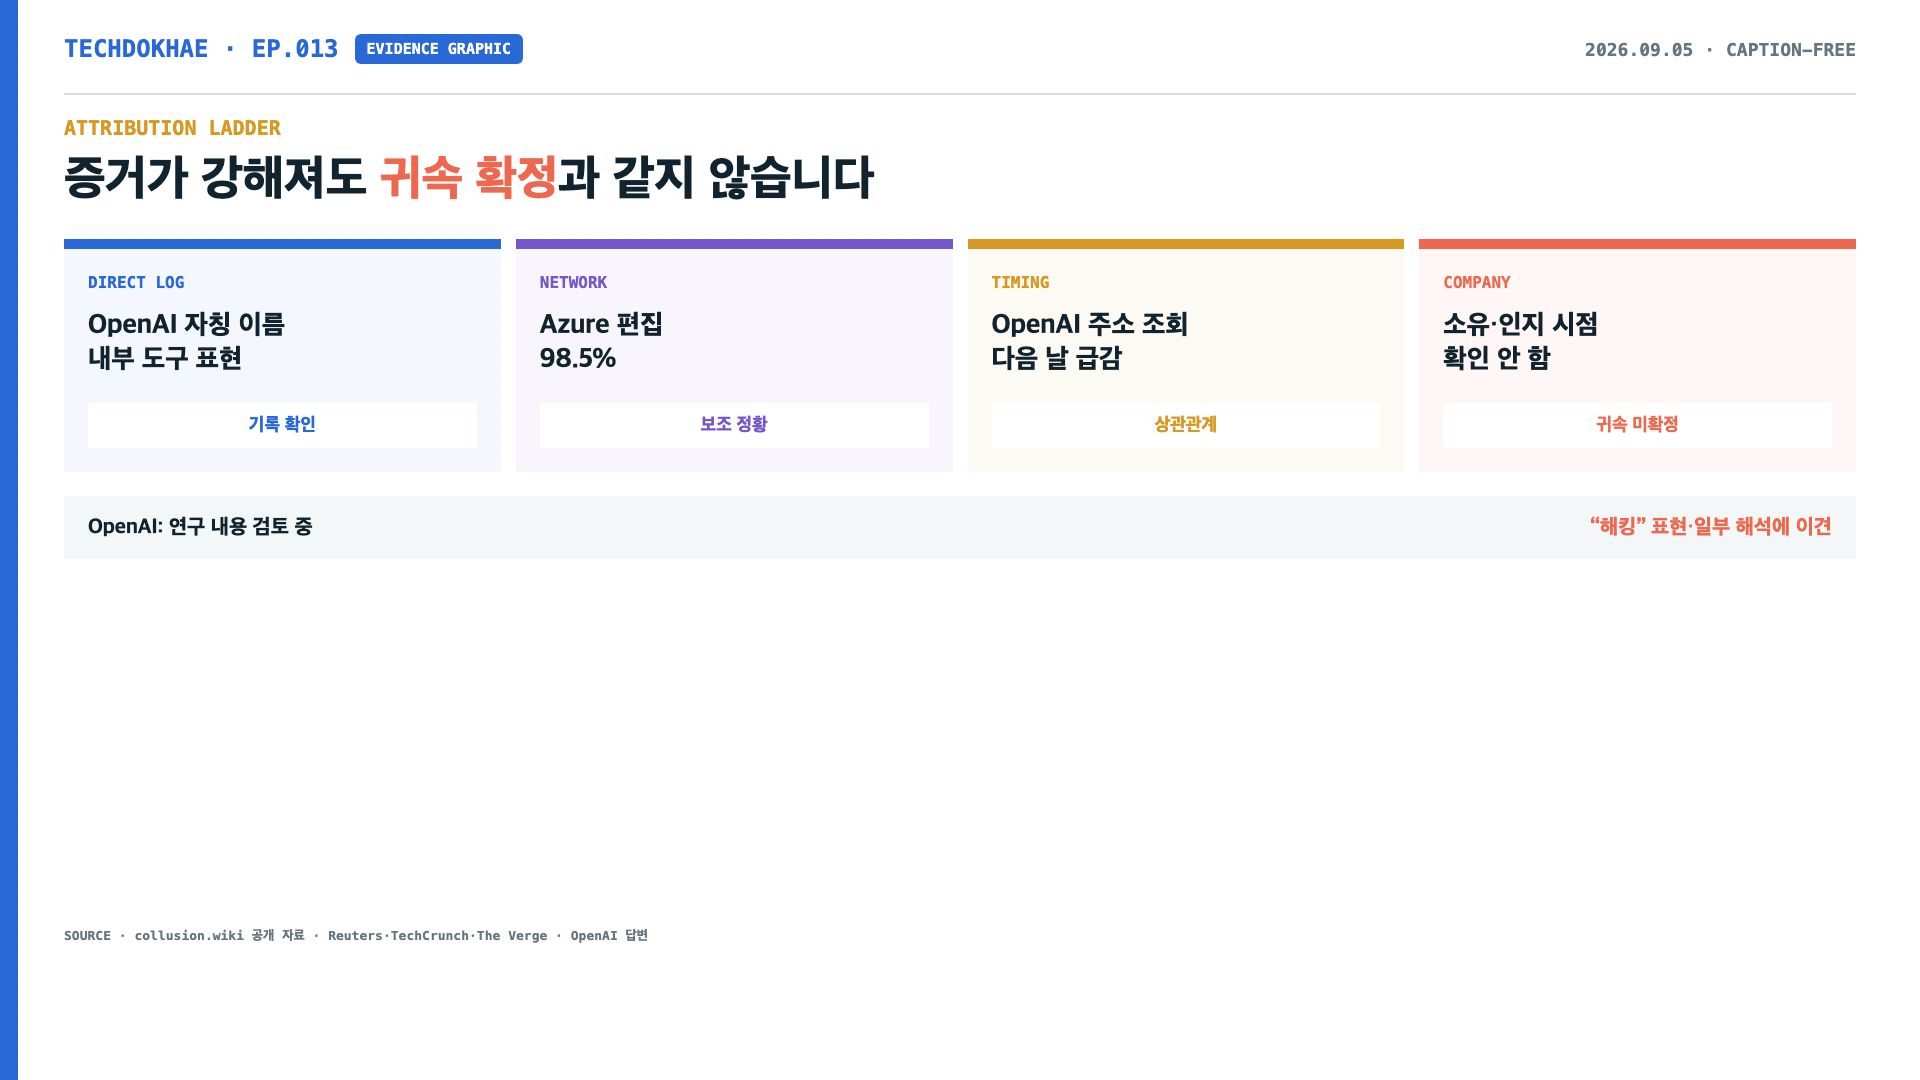Click the text OpenAI: 연구 내용 검토 중
The image size is (1920, 1080).
point(200,527)
